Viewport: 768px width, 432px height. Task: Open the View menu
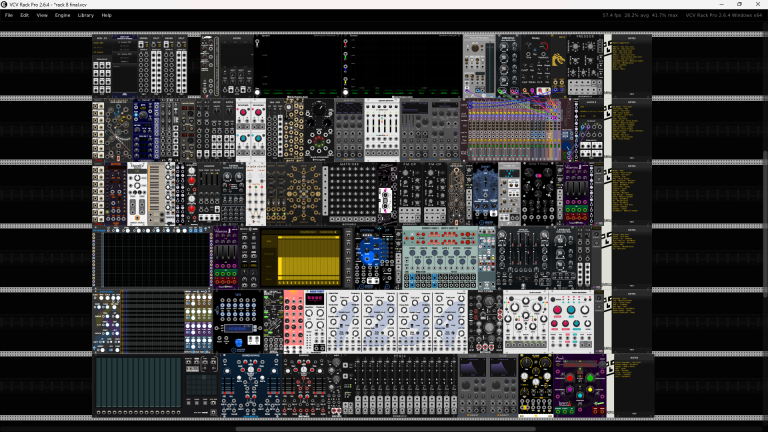42,15
